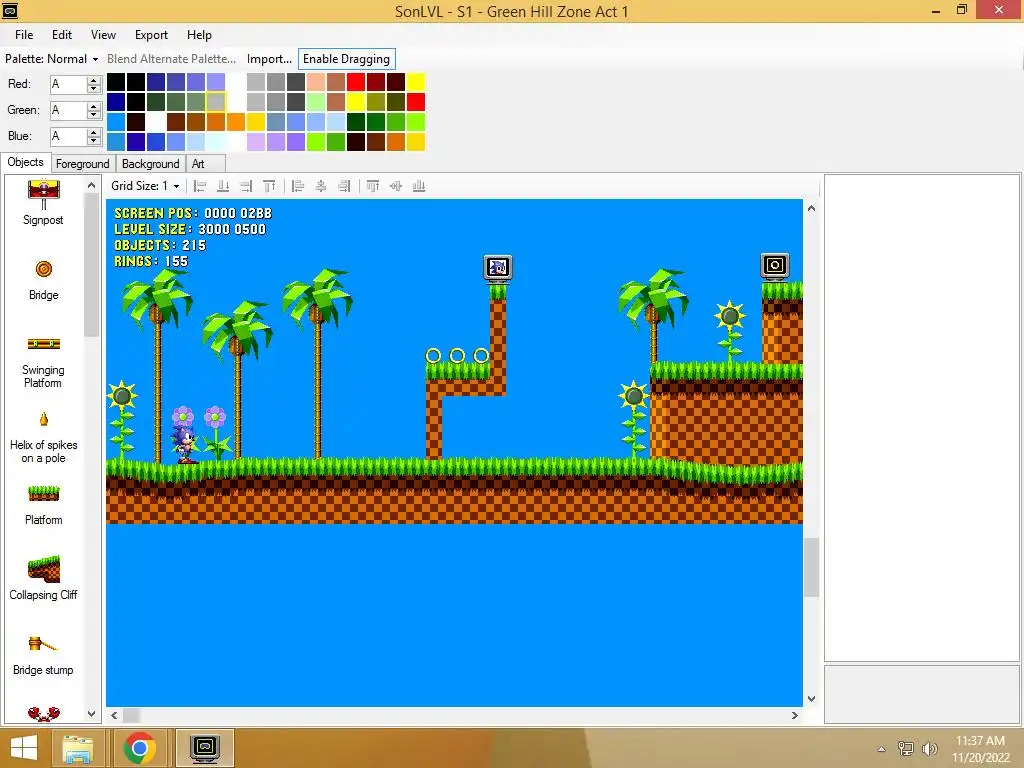Click the level view's scroll-up arrow
Screen dimensions: 1024x768
(812, 208)
